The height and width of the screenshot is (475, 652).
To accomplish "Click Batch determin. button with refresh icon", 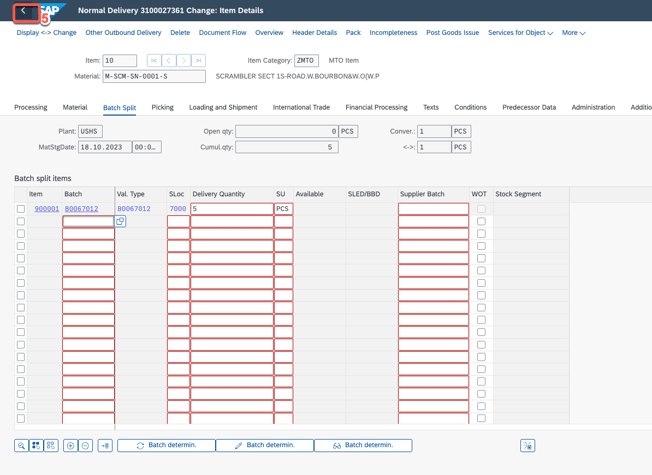I will [x=166, y=445].
